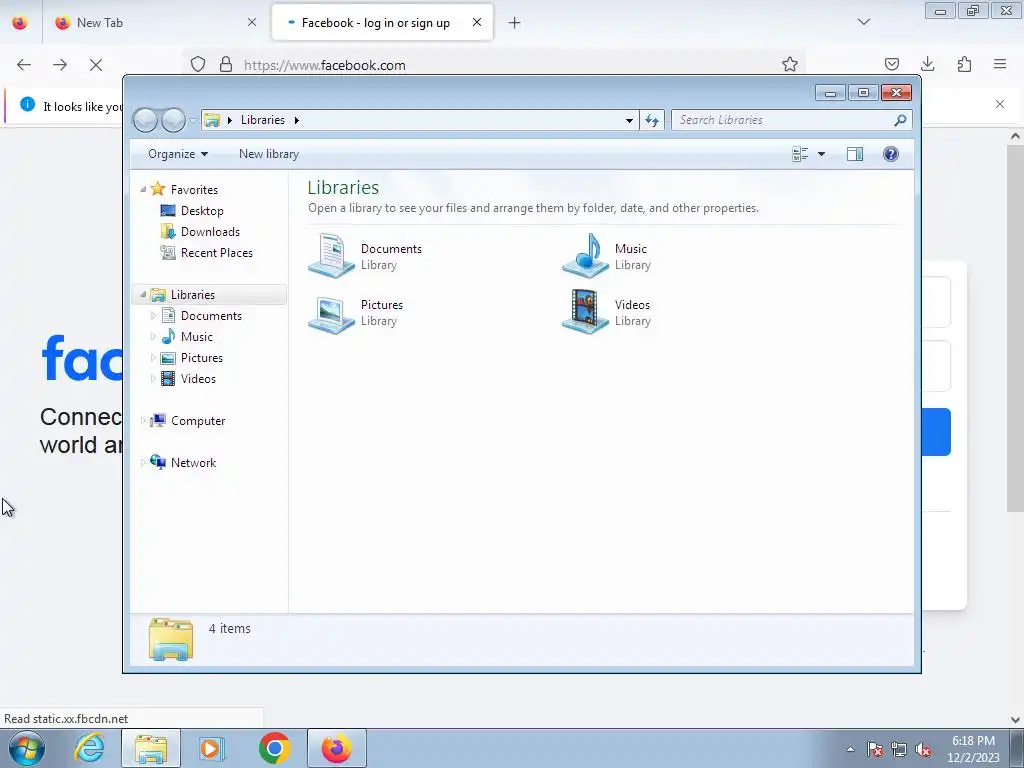Dismiss the Firefox notification bar
The height and width of the screenshot is (768, 1024).
coord(1000,104)
